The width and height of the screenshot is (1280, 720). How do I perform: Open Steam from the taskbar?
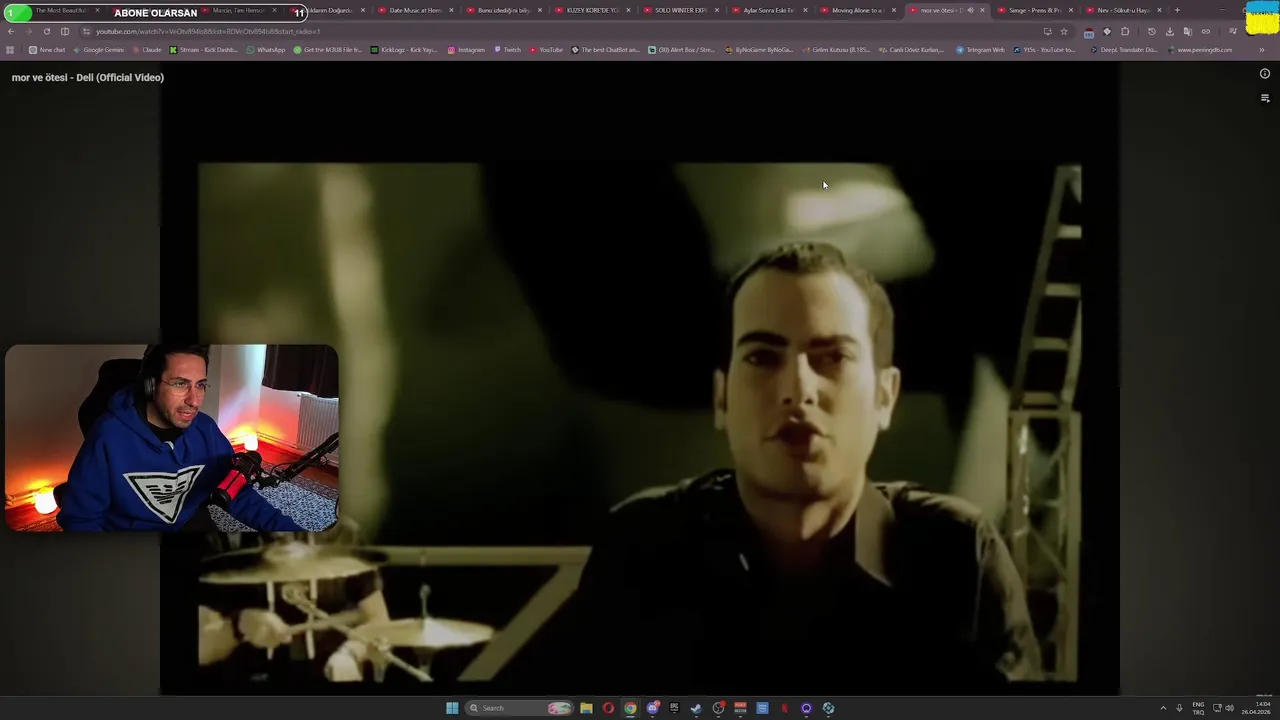pyautogui.click(x=696, y=708)
